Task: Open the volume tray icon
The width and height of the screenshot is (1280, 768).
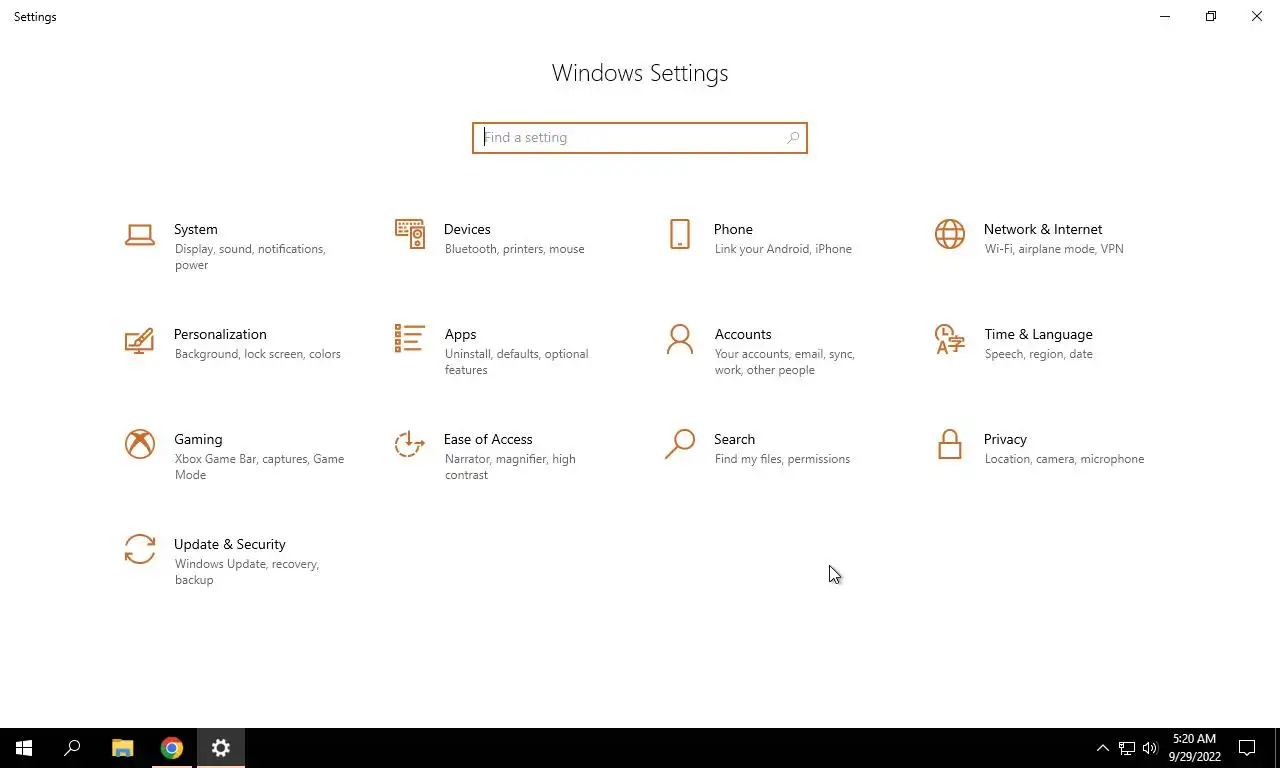Action: 1150,748
